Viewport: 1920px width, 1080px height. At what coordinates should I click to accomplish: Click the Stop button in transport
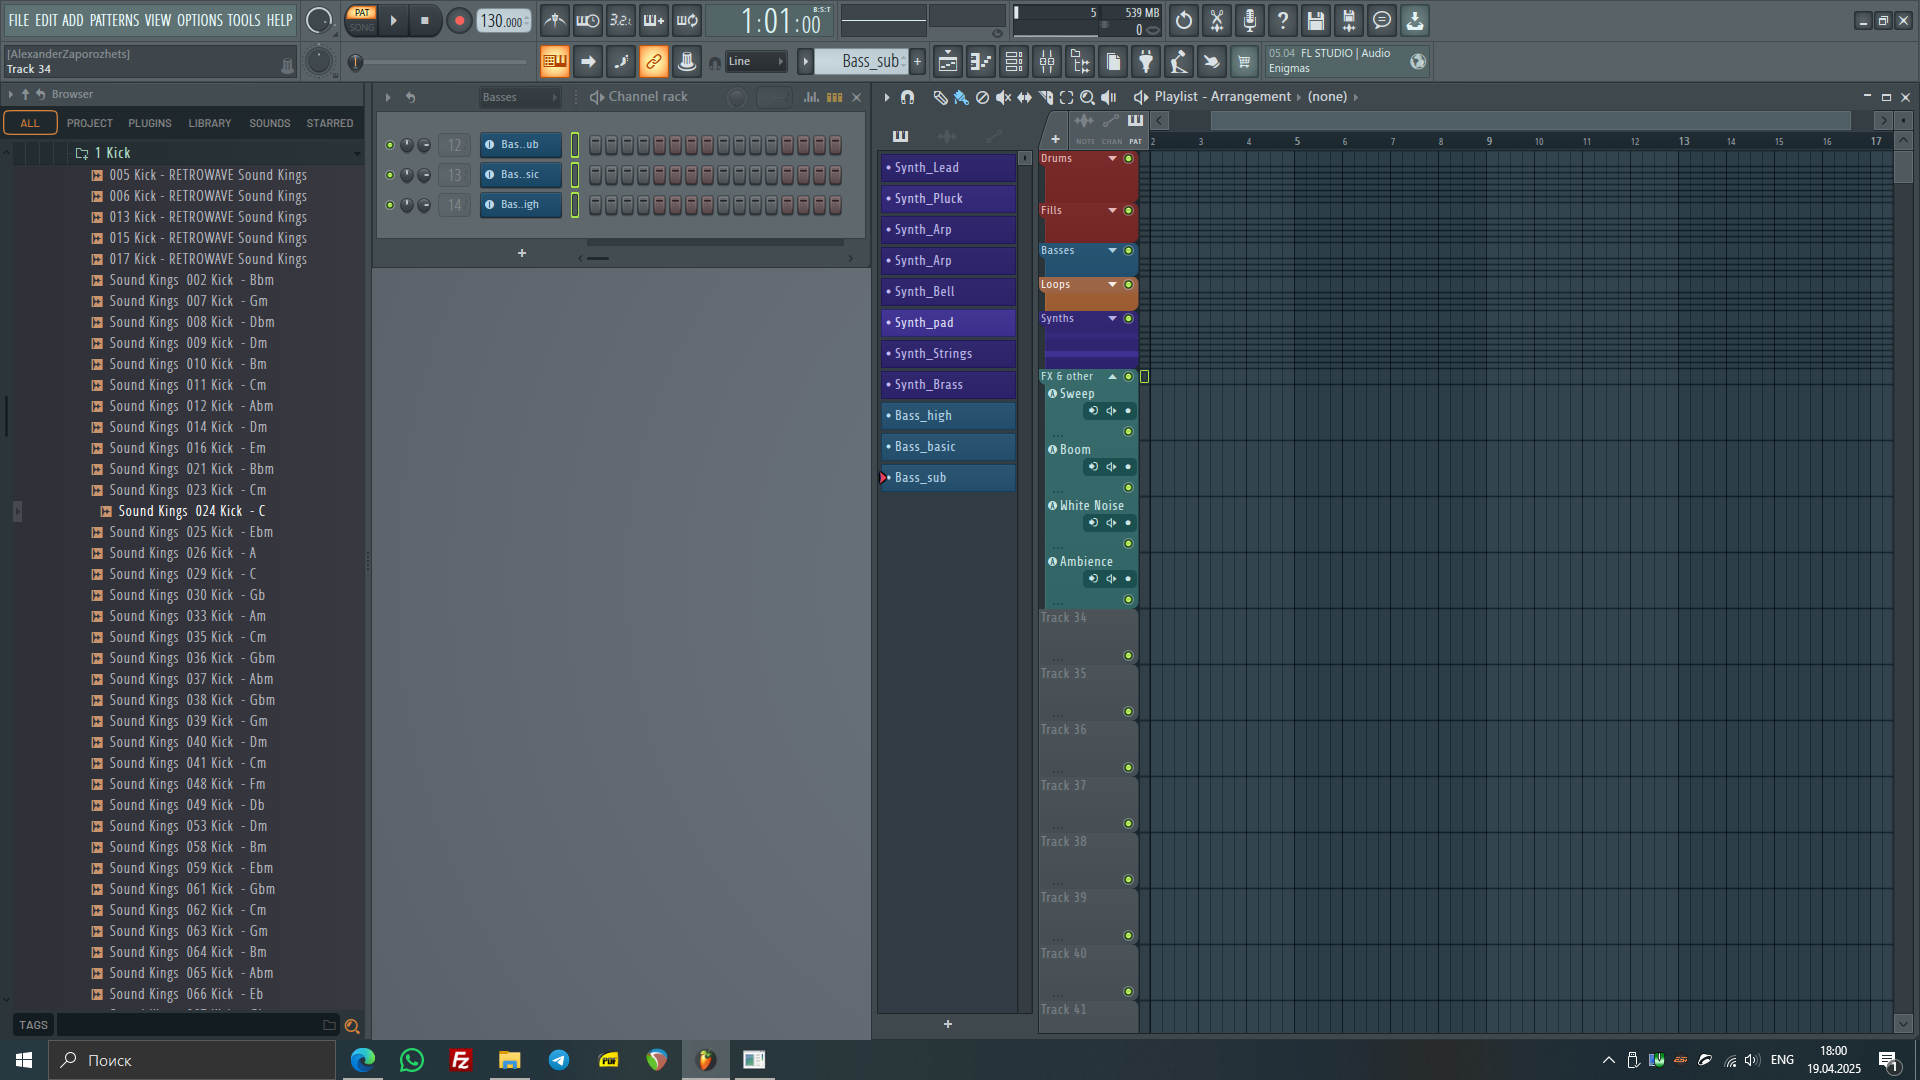tap(425, 20)
